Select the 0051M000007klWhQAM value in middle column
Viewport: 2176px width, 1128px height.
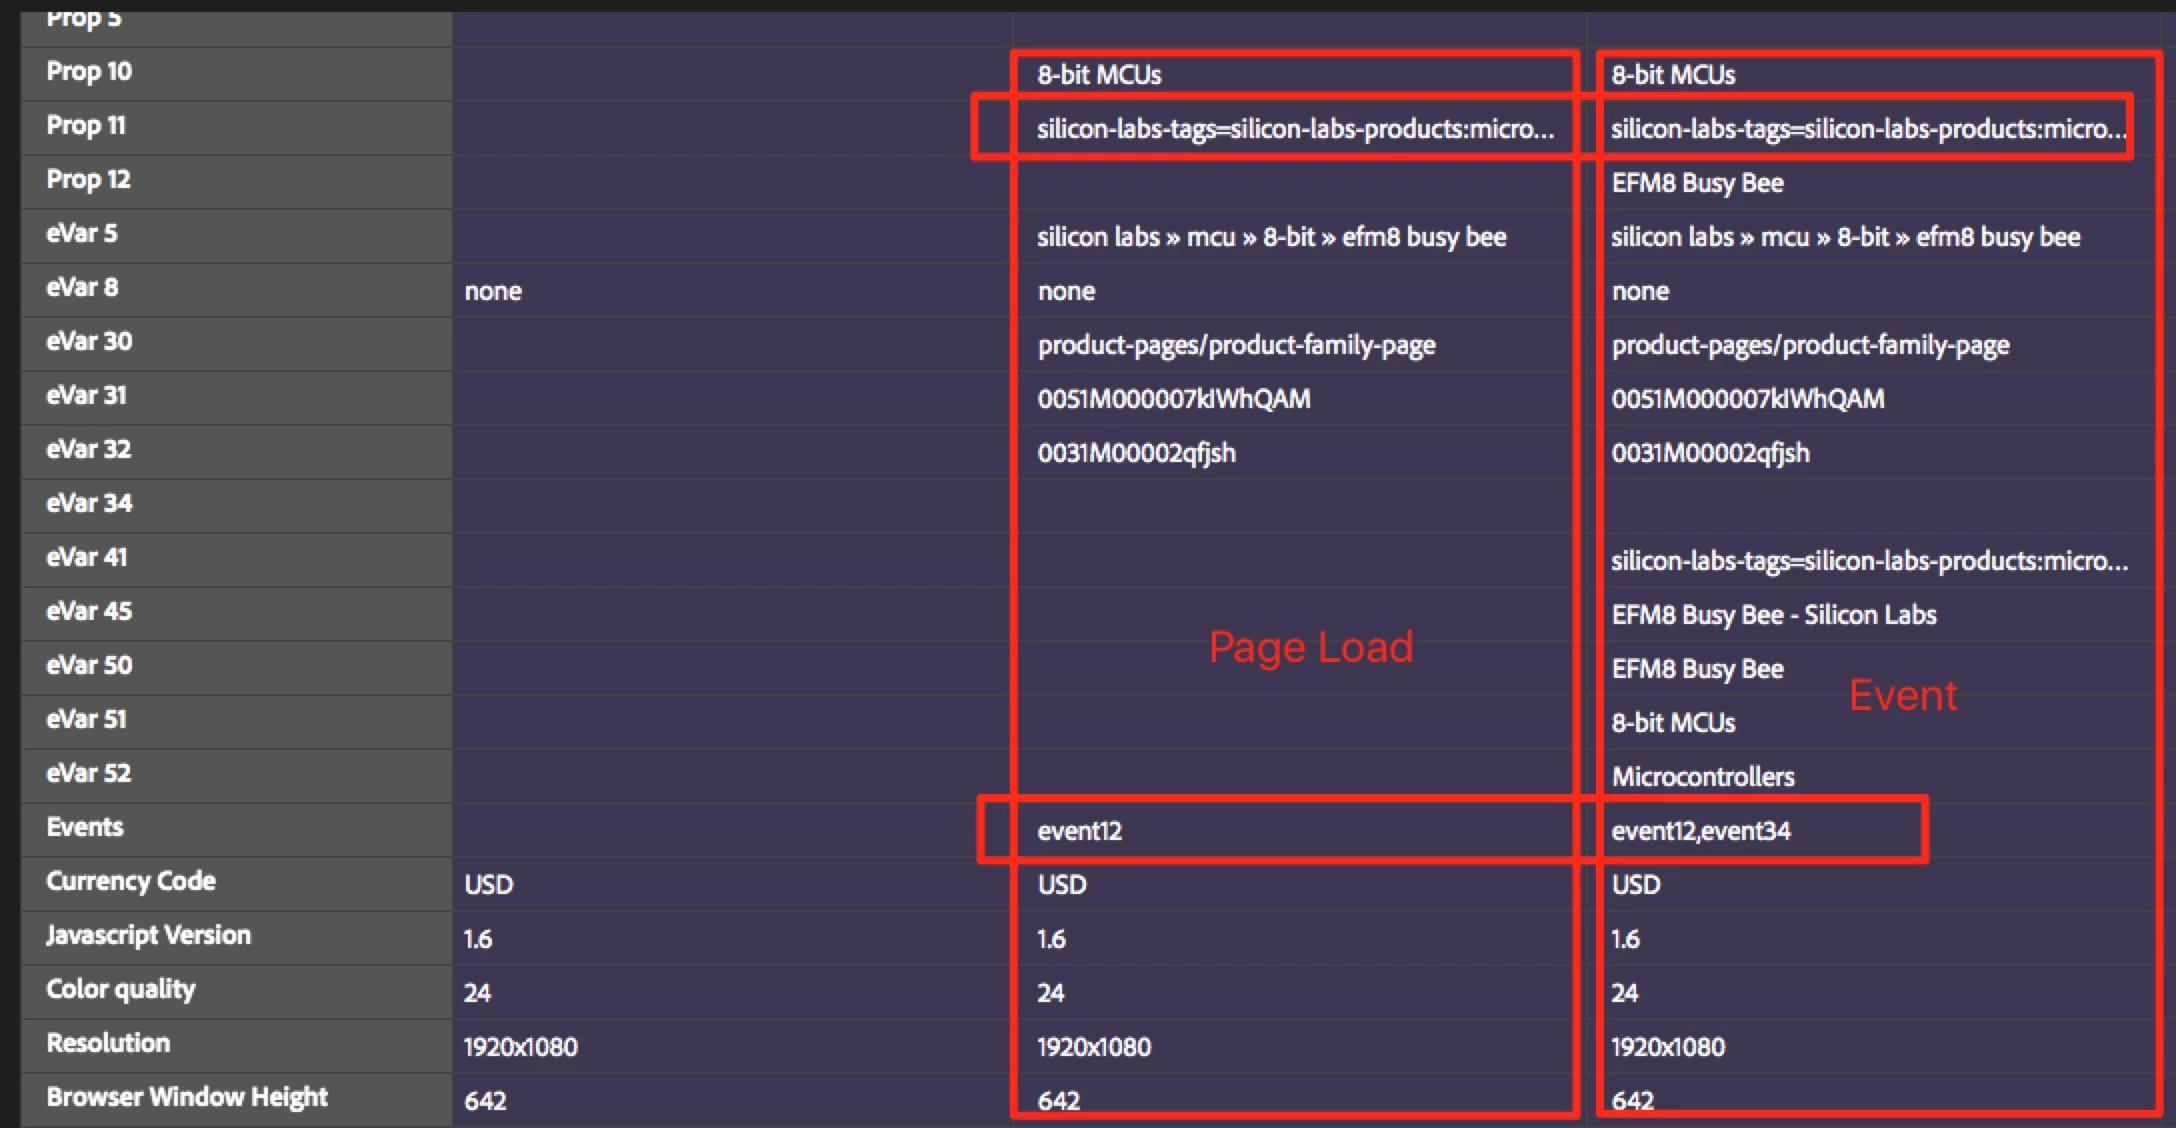click(x=1174, y=400)
